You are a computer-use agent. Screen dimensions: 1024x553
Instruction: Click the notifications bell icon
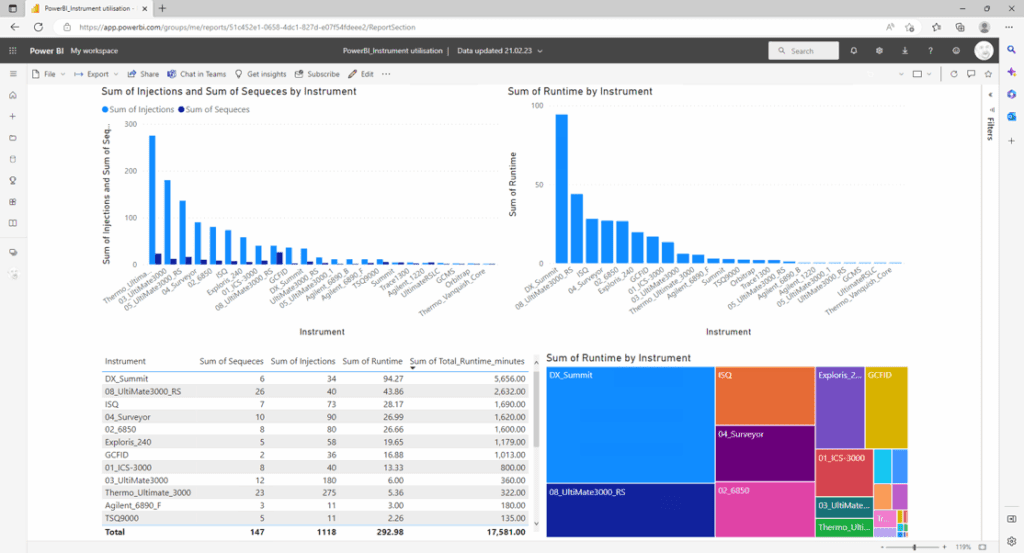pyautogui.click(x=853, y=50)
